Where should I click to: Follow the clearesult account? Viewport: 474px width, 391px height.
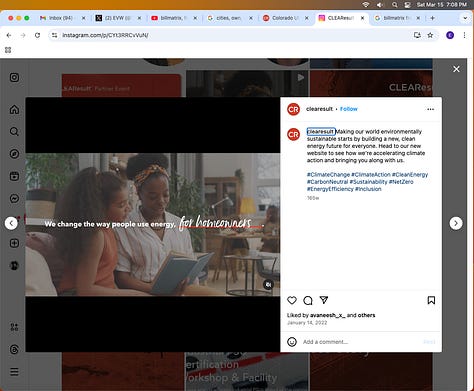point(349,109)
